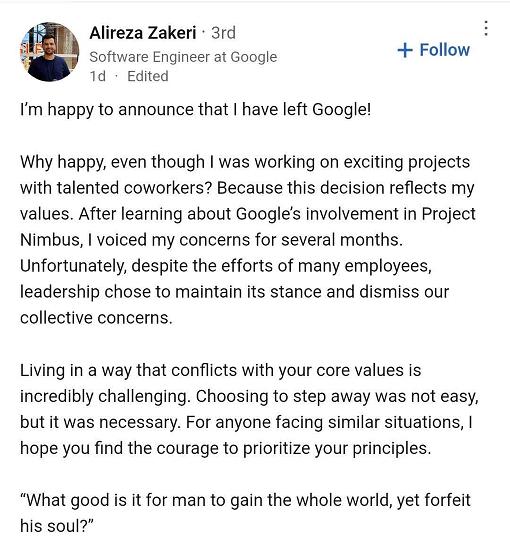The image size is (510, 540).
Task: Click the line starting 'Living in a way'
Action: coord(220,371)
